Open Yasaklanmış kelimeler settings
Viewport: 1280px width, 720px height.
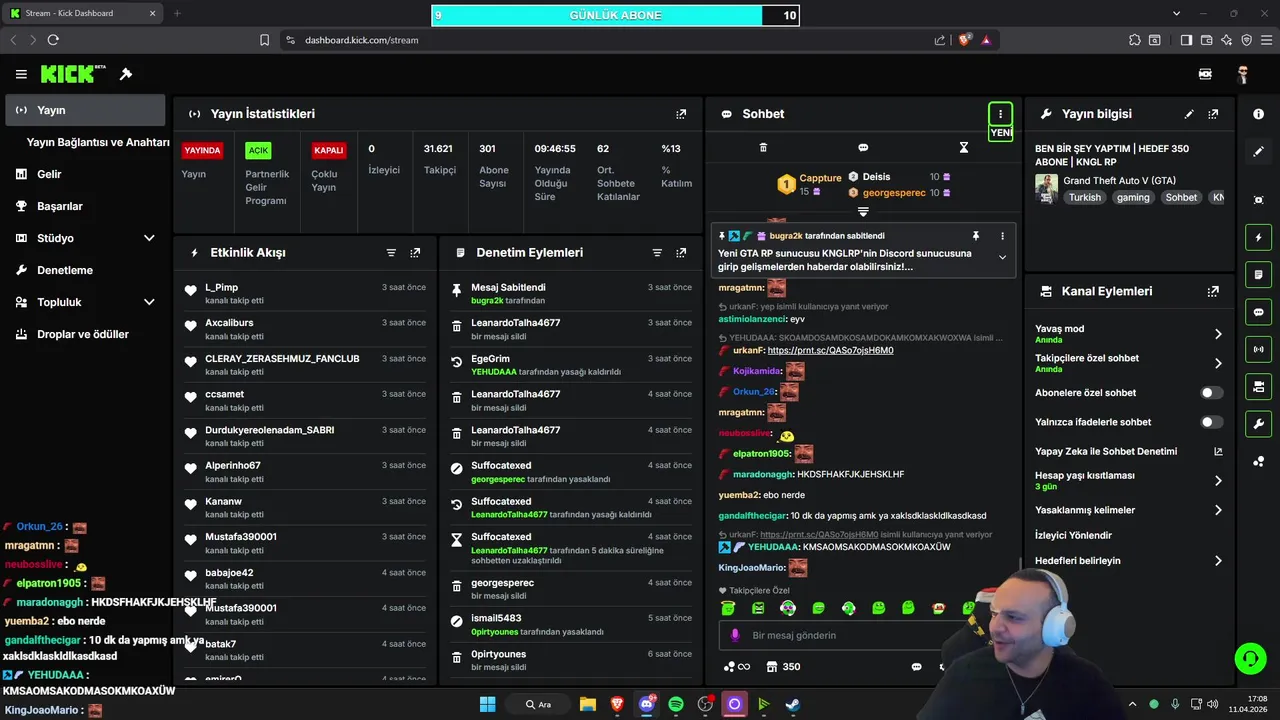coord(1129,510)
